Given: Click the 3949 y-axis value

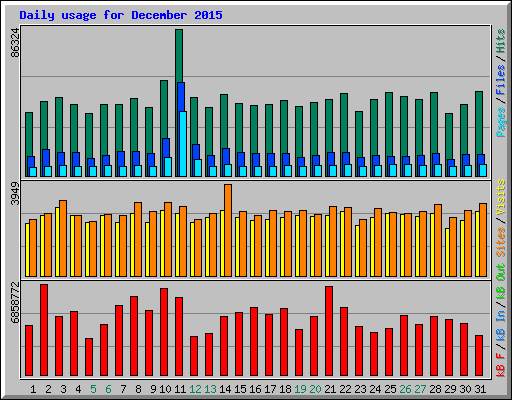Looking at the screenshot, I should pyautogui.click(x=15, y=194).
